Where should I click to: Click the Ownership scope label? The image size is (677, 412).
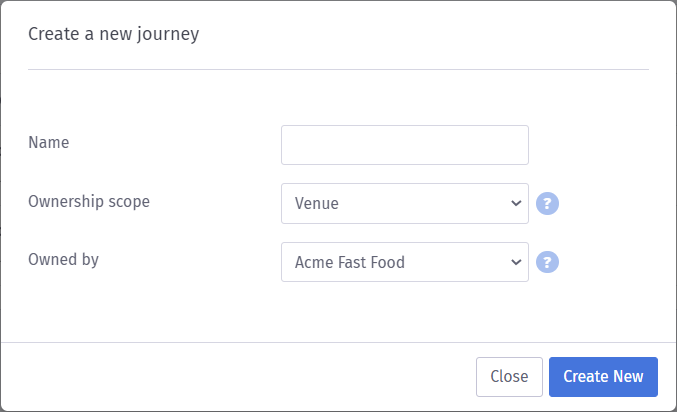(89, 201)
